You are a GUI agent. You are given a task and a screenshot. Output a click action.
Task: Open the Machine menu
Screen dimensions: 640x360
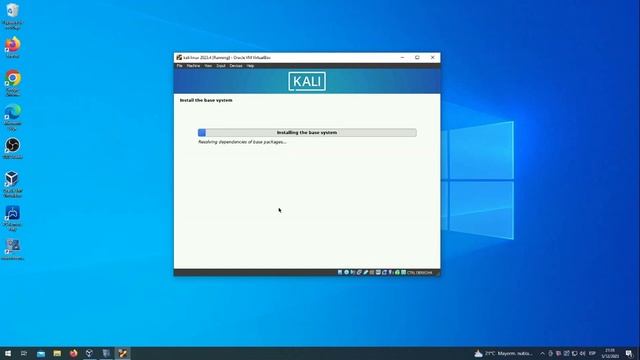pos(193,66)
